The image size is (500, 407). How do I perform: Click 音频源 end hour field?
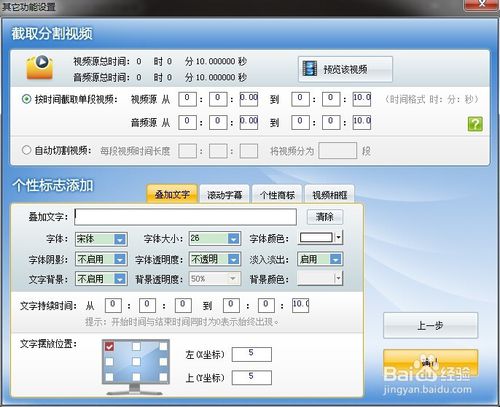point(300,122)
